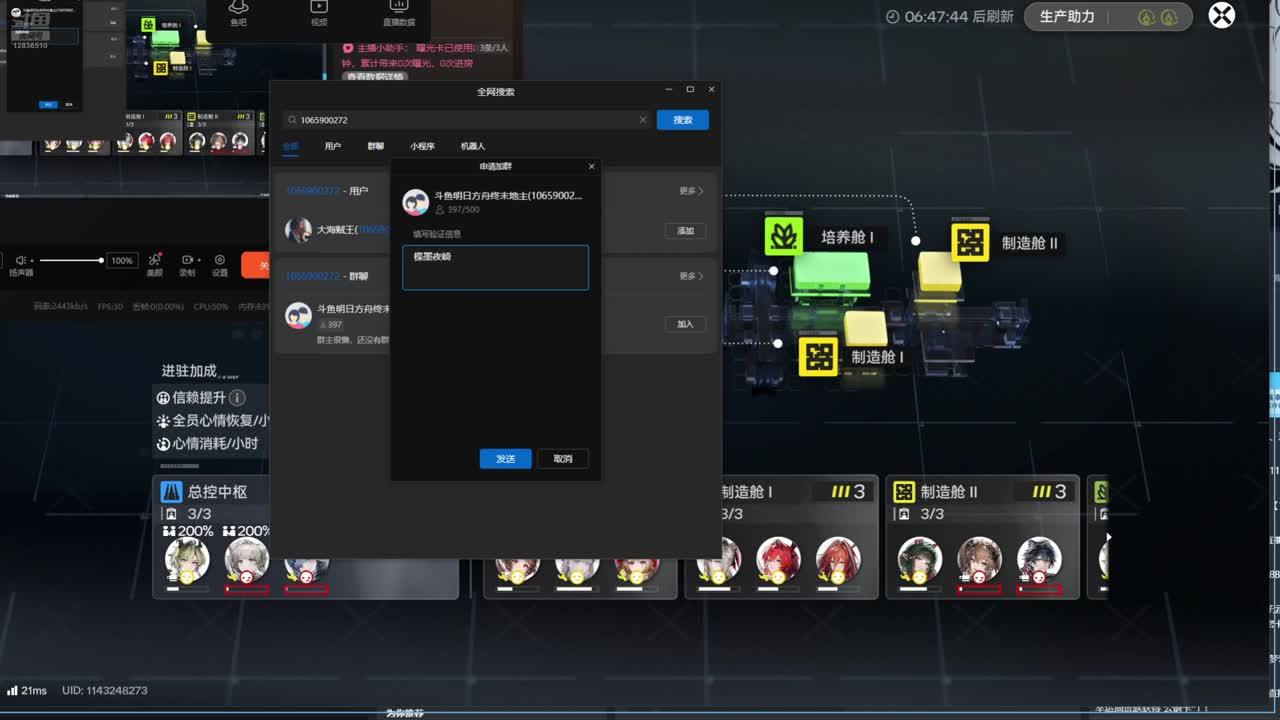The height and width of the screenshot is (720, 1280).
Task: Click the group avatar in 申请加群 dialog
Action: pos(415,202)
